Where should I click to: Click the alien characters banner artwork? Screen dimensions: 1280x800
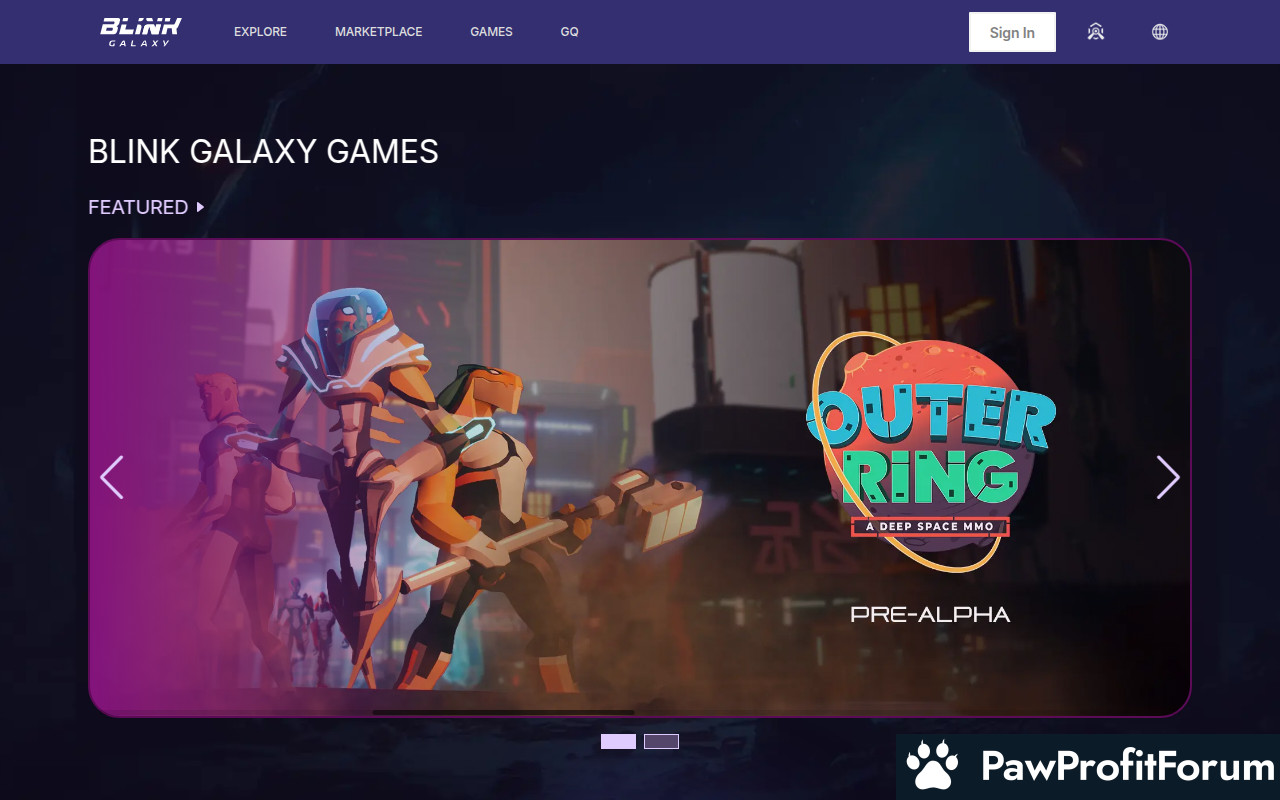pyautogui.click(x=420, y=480)
